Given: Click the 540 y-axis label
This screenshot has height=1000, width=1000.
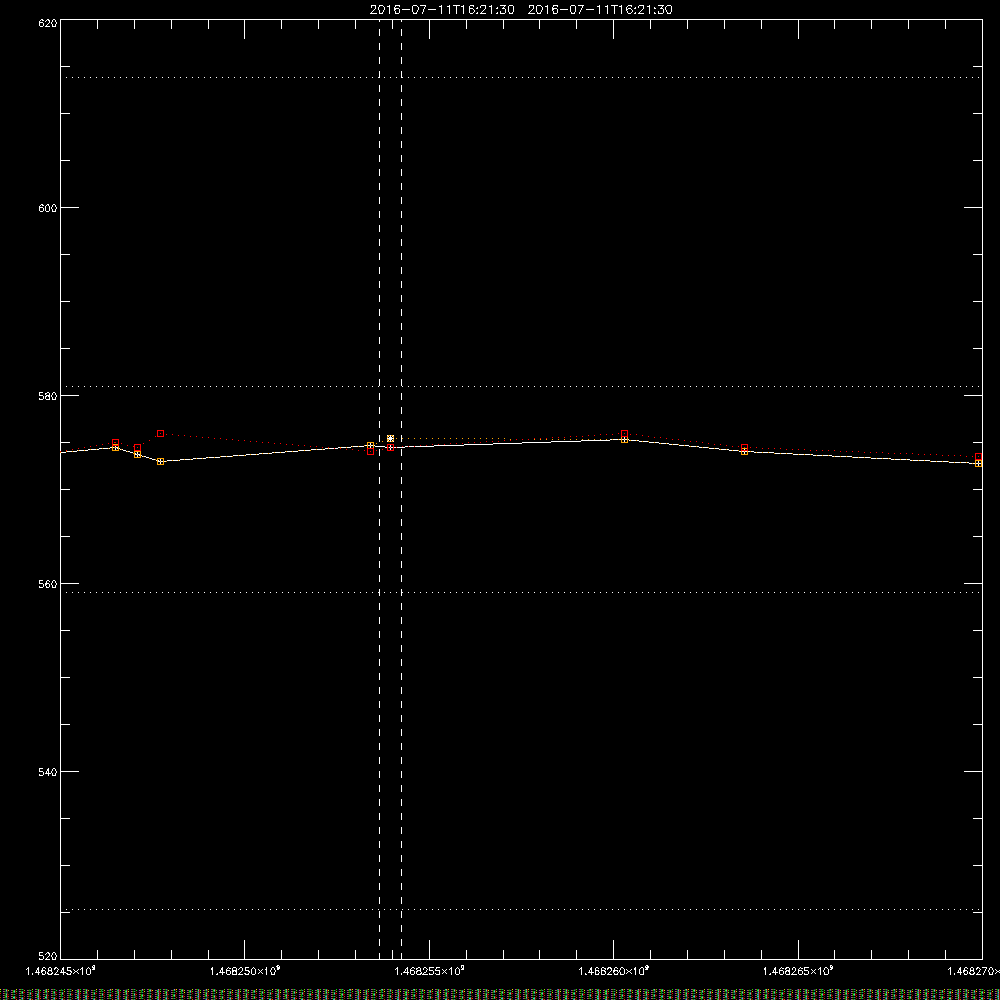Looking at the screenshot, I should tap(48, 772).
